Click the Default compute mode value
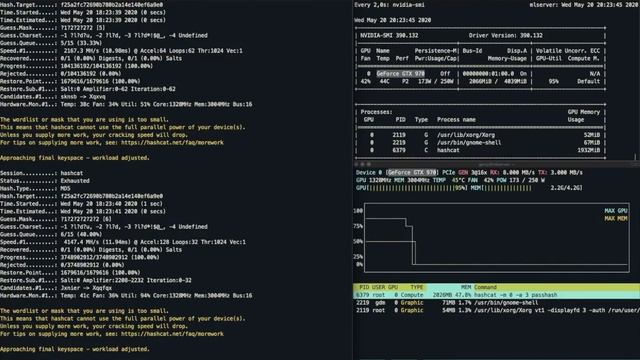 click(588, 82)
